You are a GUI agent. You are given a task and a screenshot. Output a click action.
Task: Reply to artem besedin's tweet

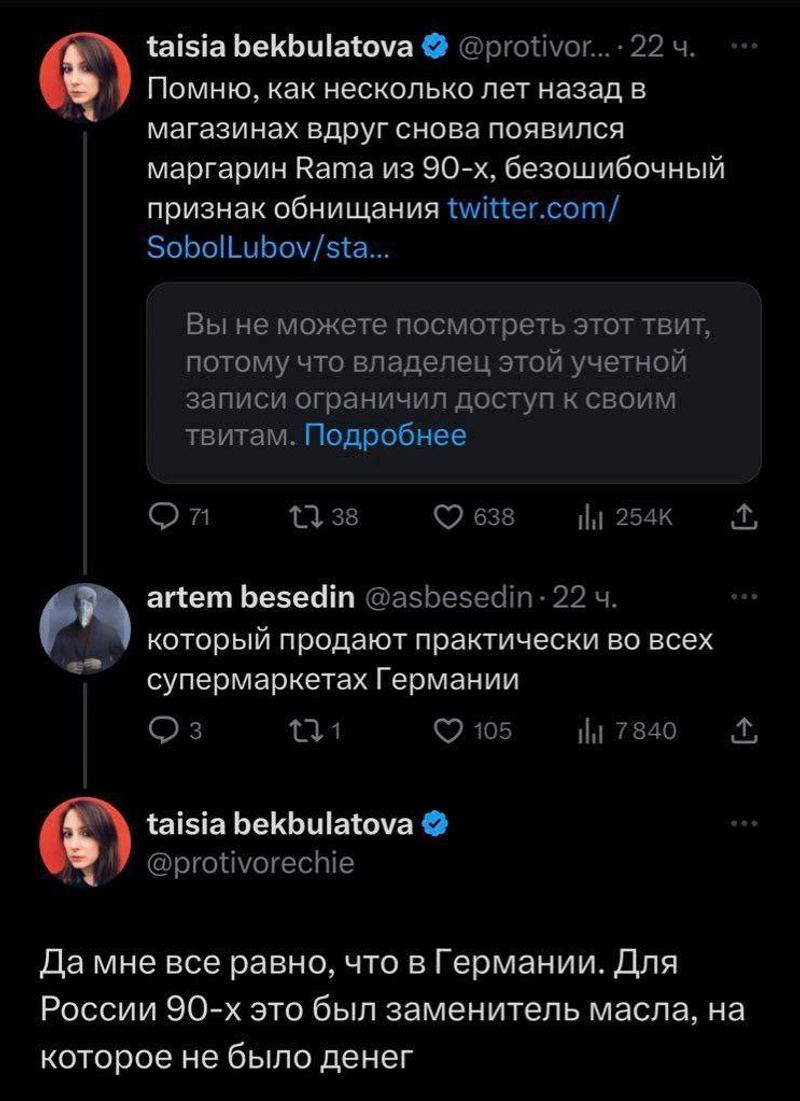161,731
